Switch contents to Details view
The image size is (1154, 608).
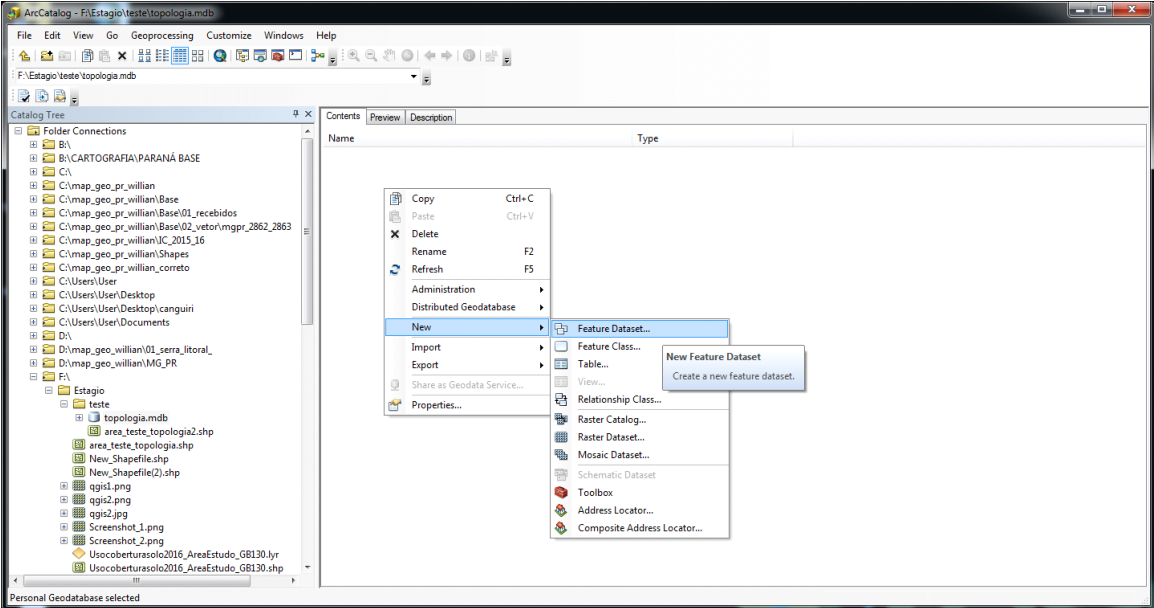coord(180,56)
